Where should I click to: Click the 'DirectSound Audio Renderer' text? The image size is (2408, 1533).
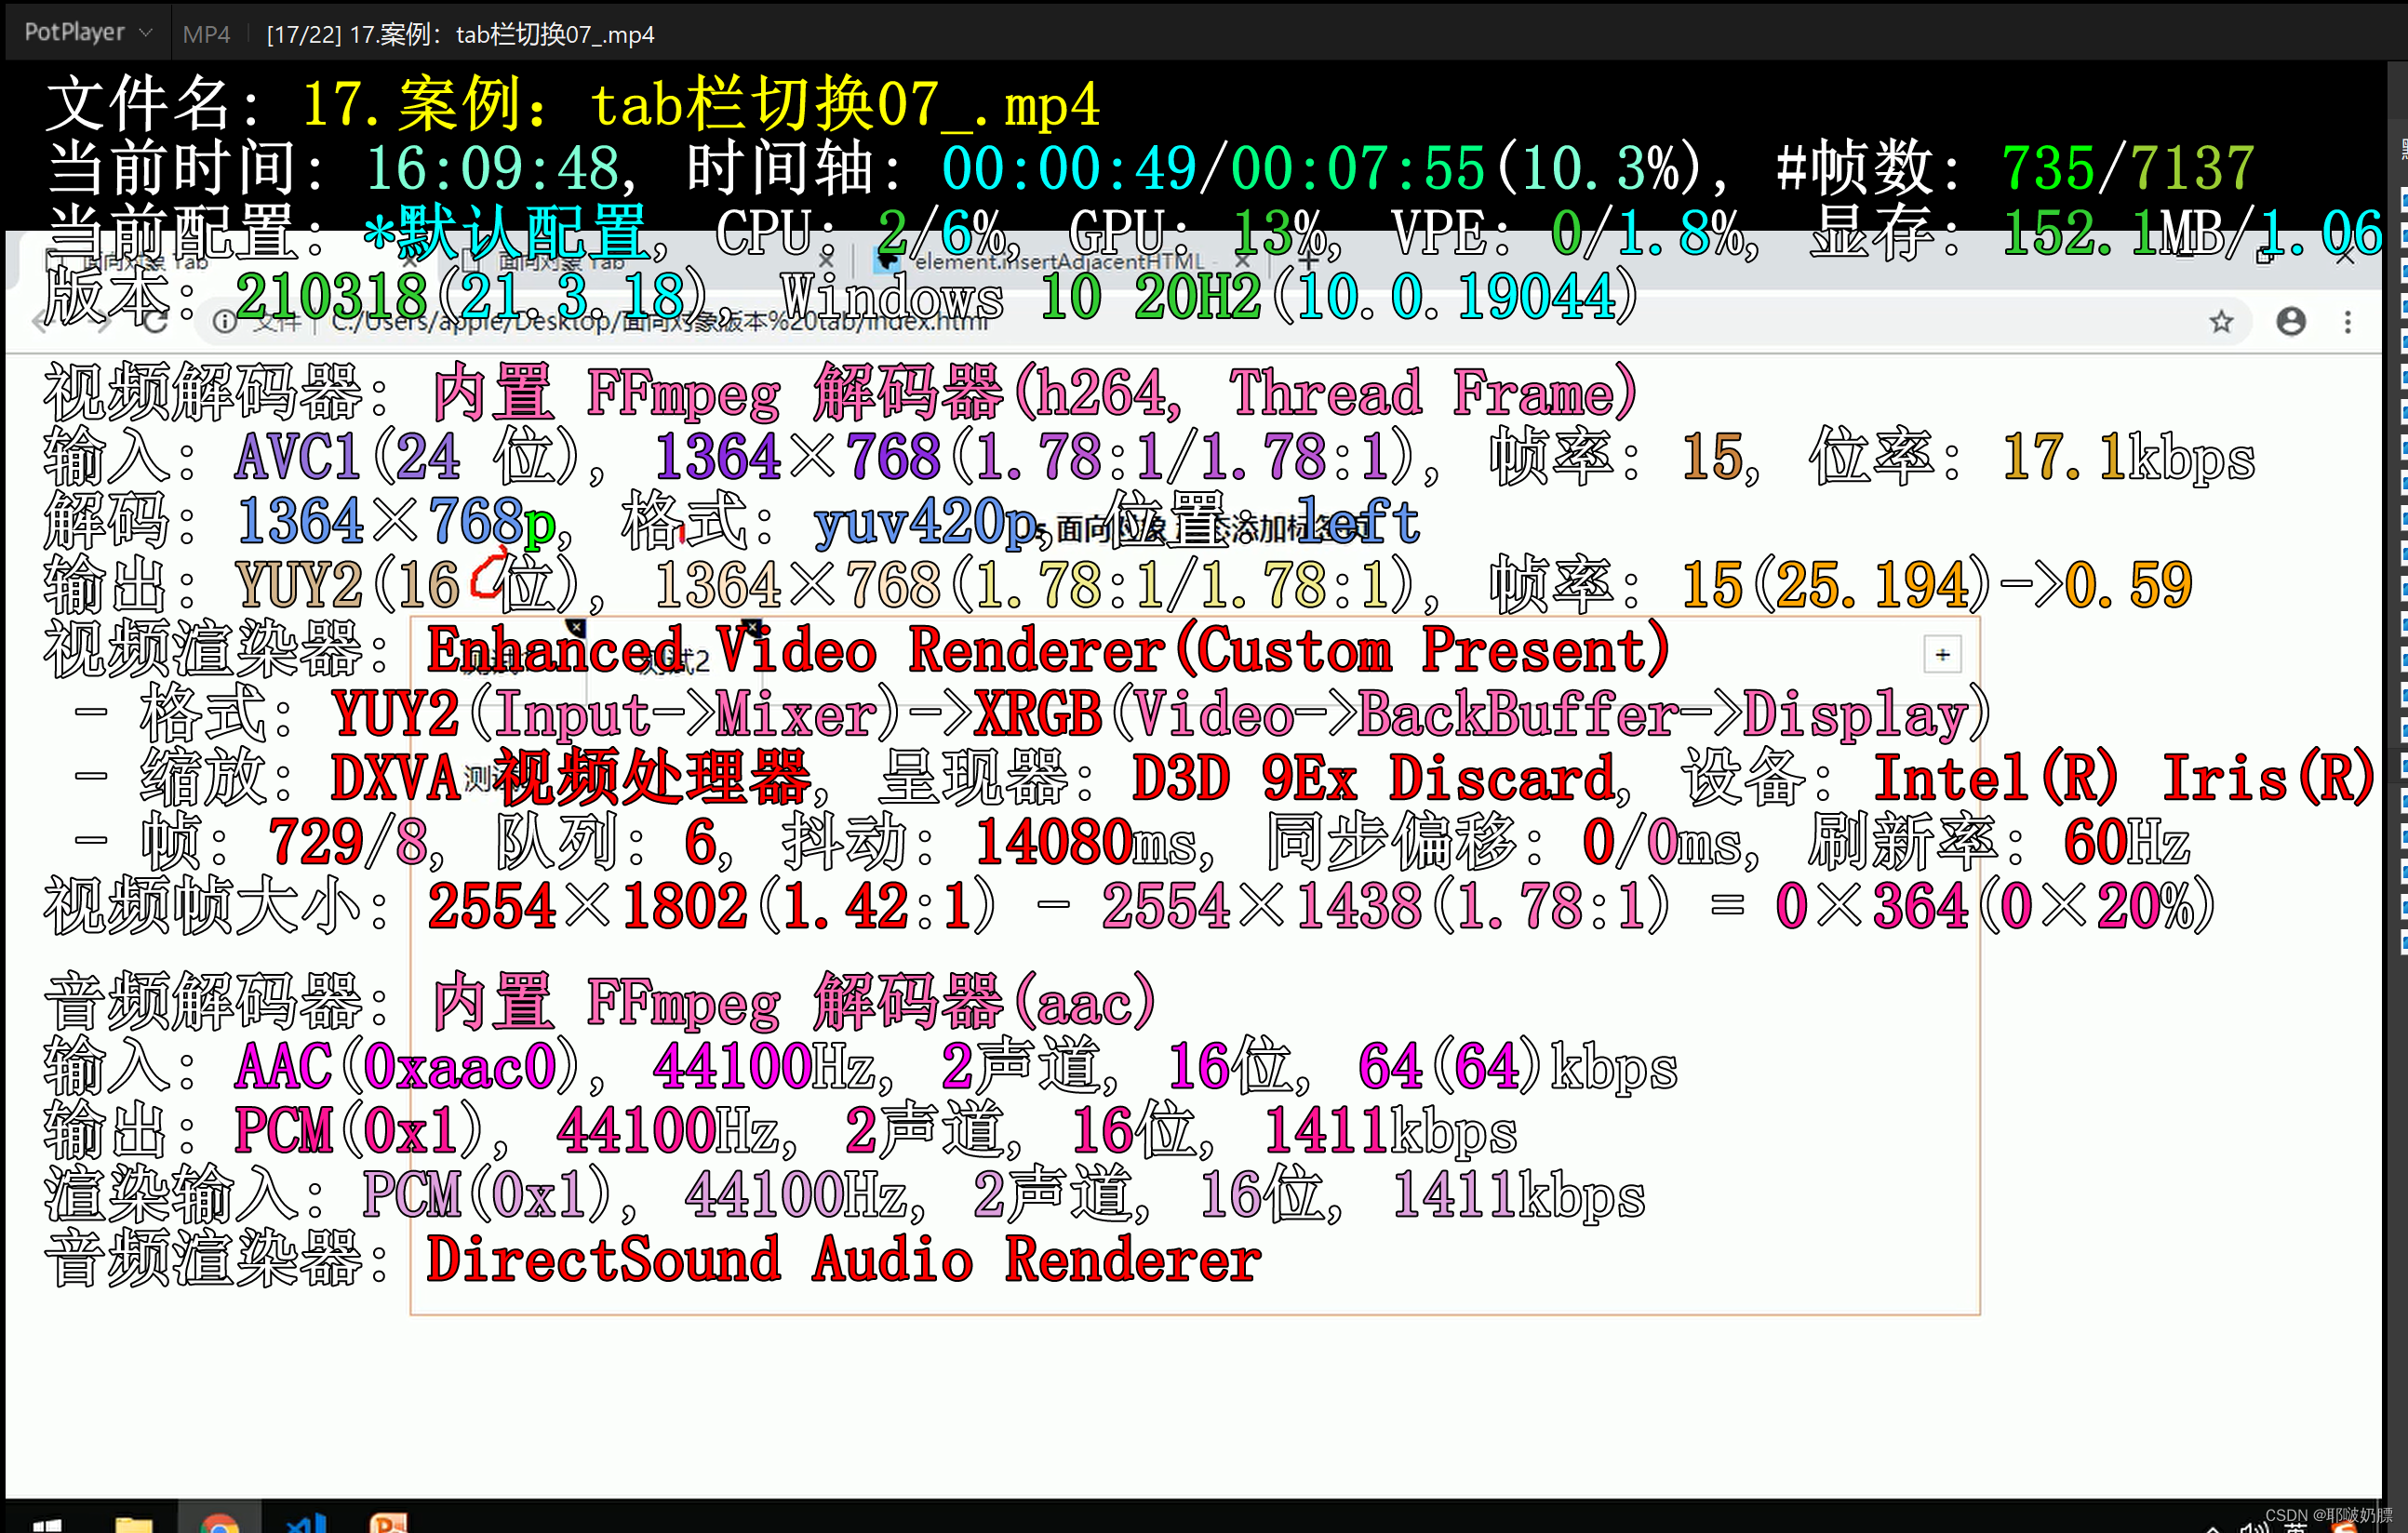pyautogui.click(x=844, y=1258)
